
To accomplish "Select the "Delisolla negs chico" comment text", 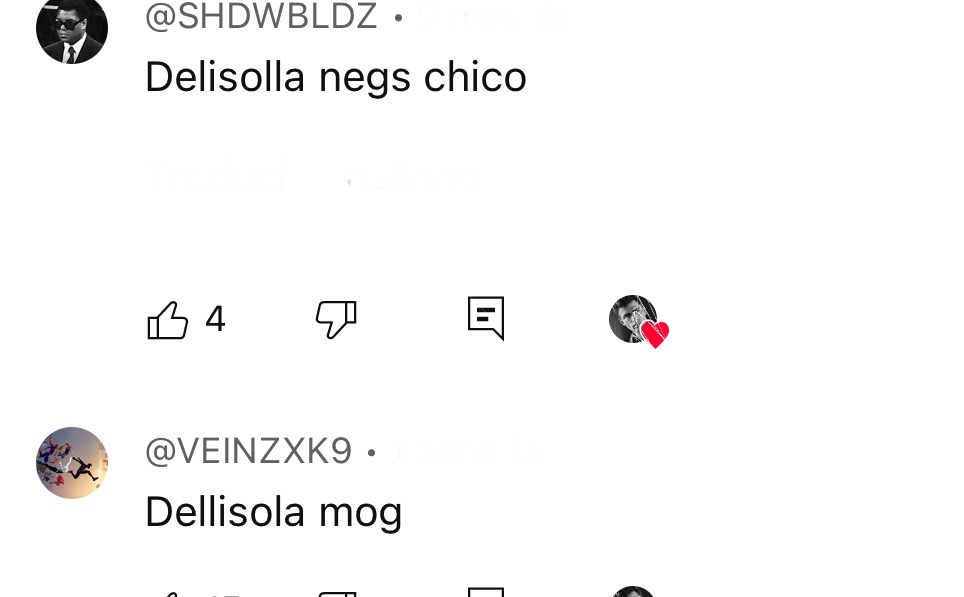I will tap(336, 77).
